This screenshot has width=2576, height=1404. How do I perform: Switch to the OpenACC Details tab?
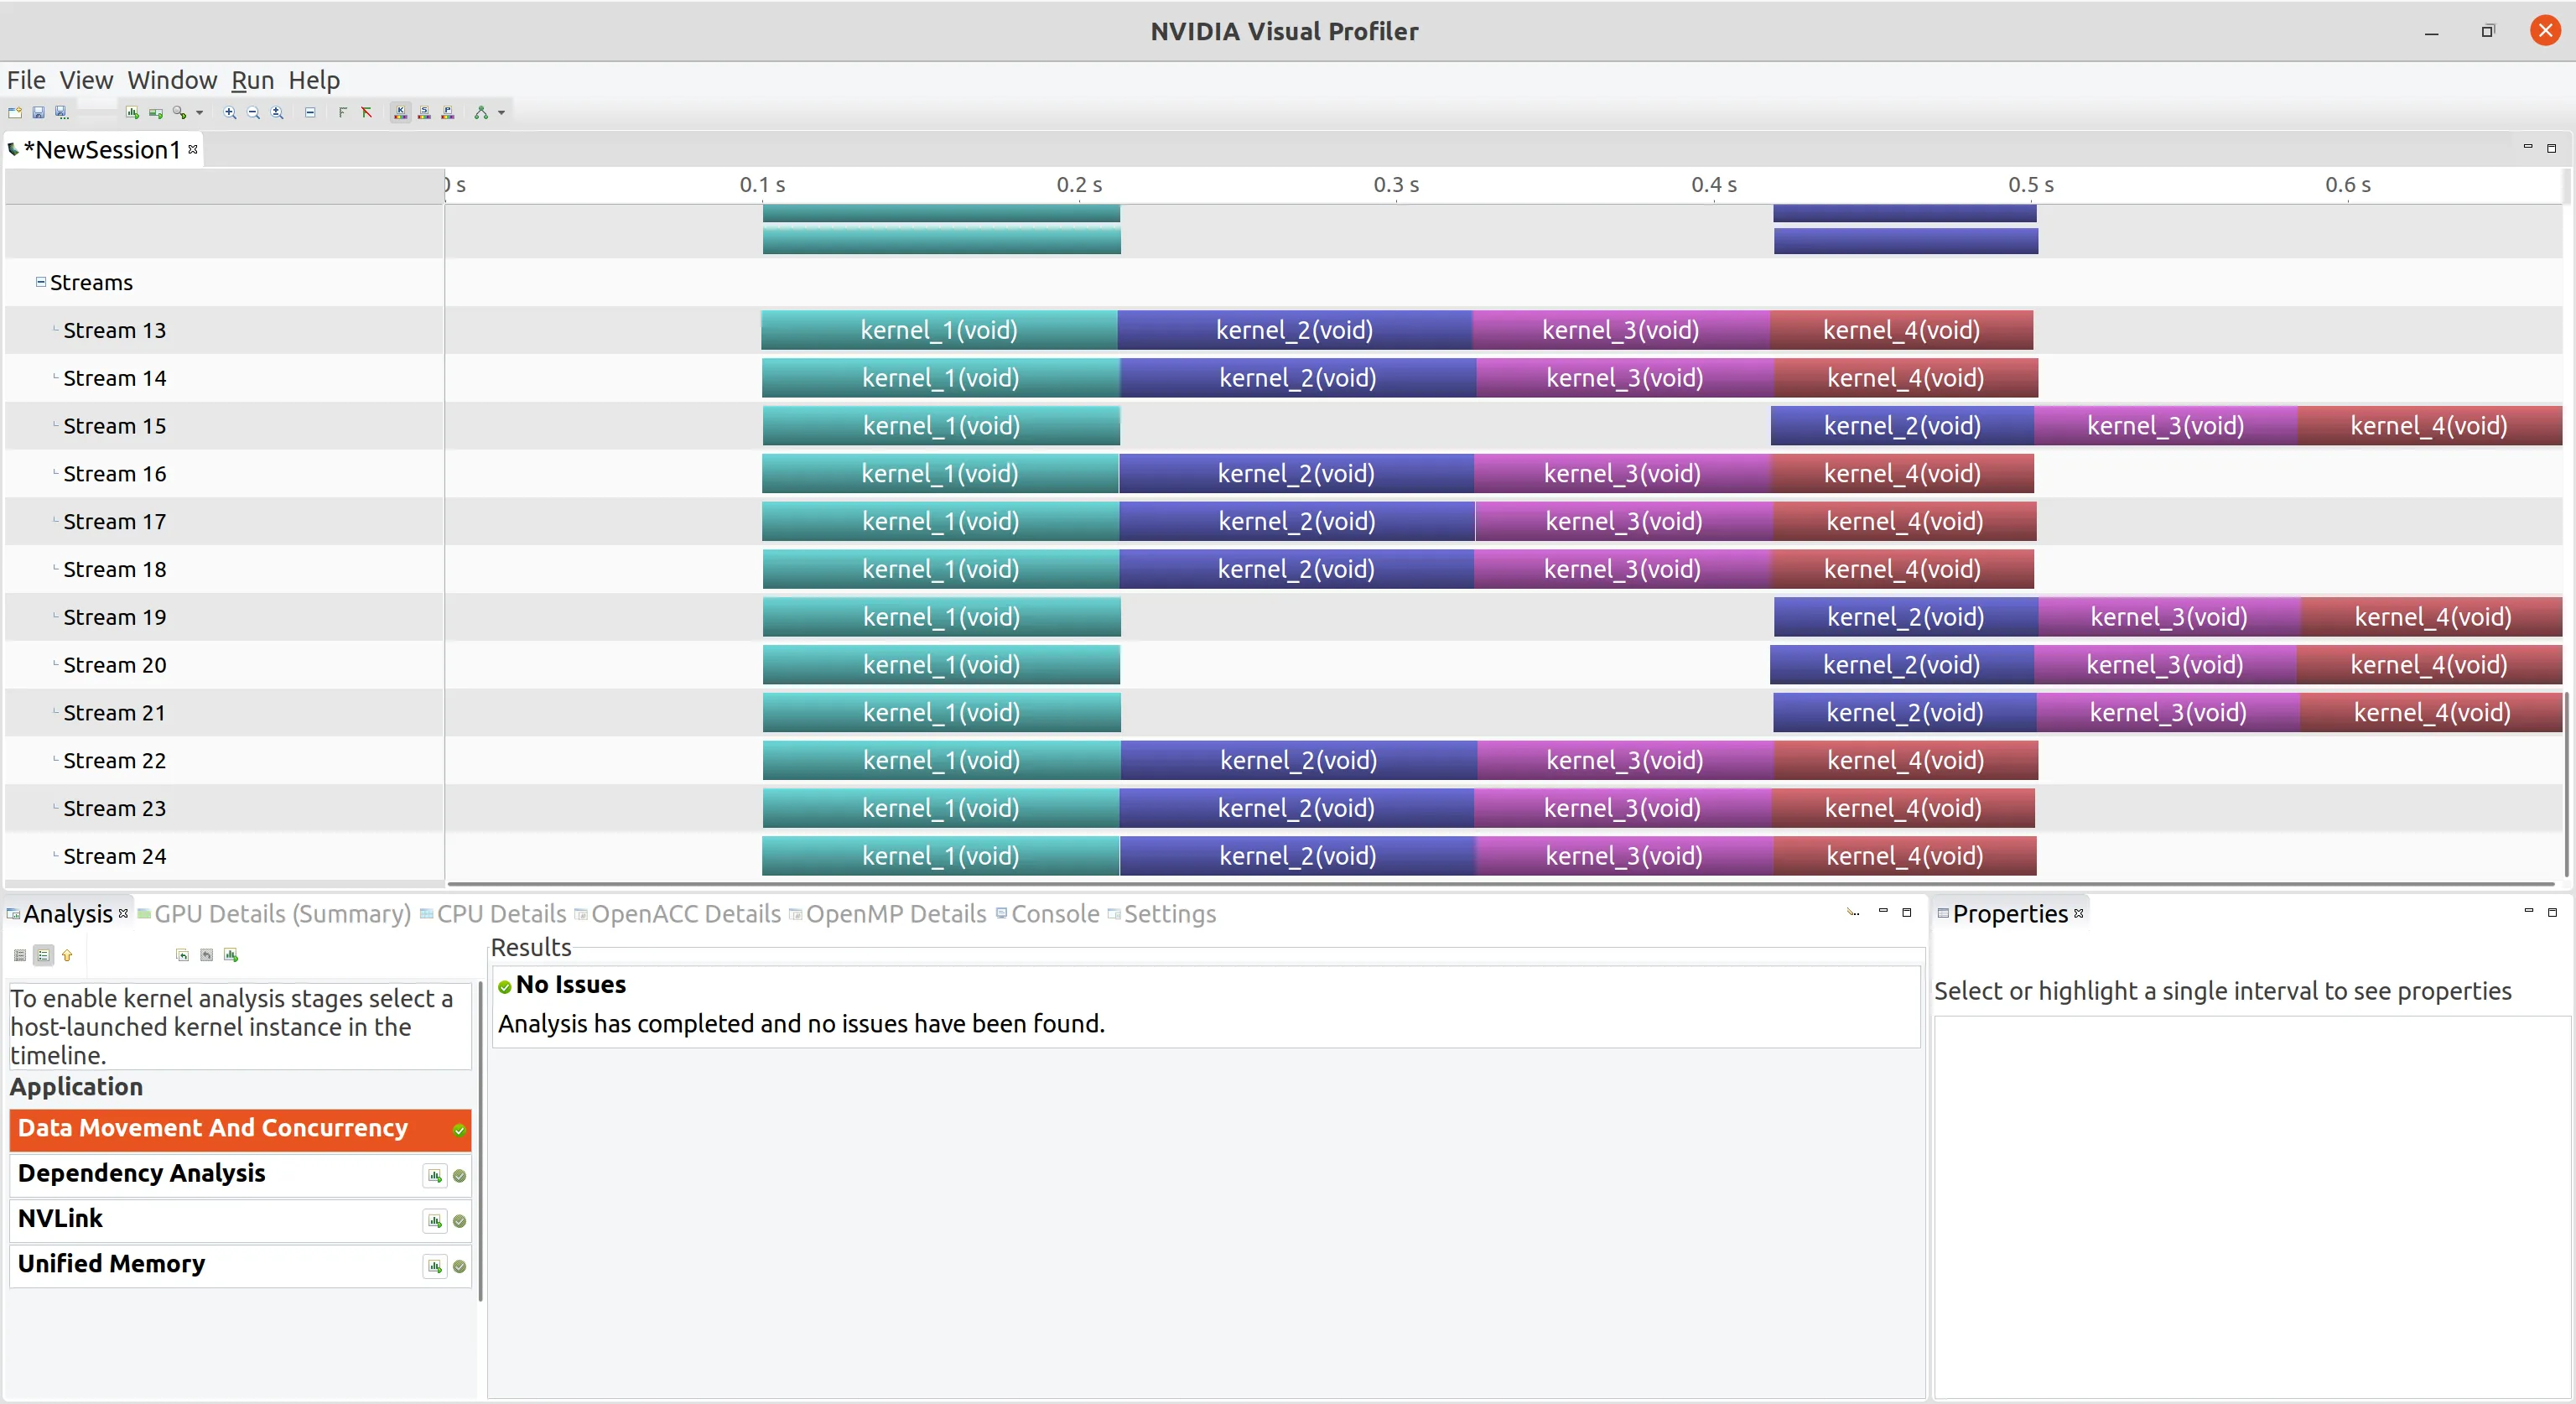[678, 914]
